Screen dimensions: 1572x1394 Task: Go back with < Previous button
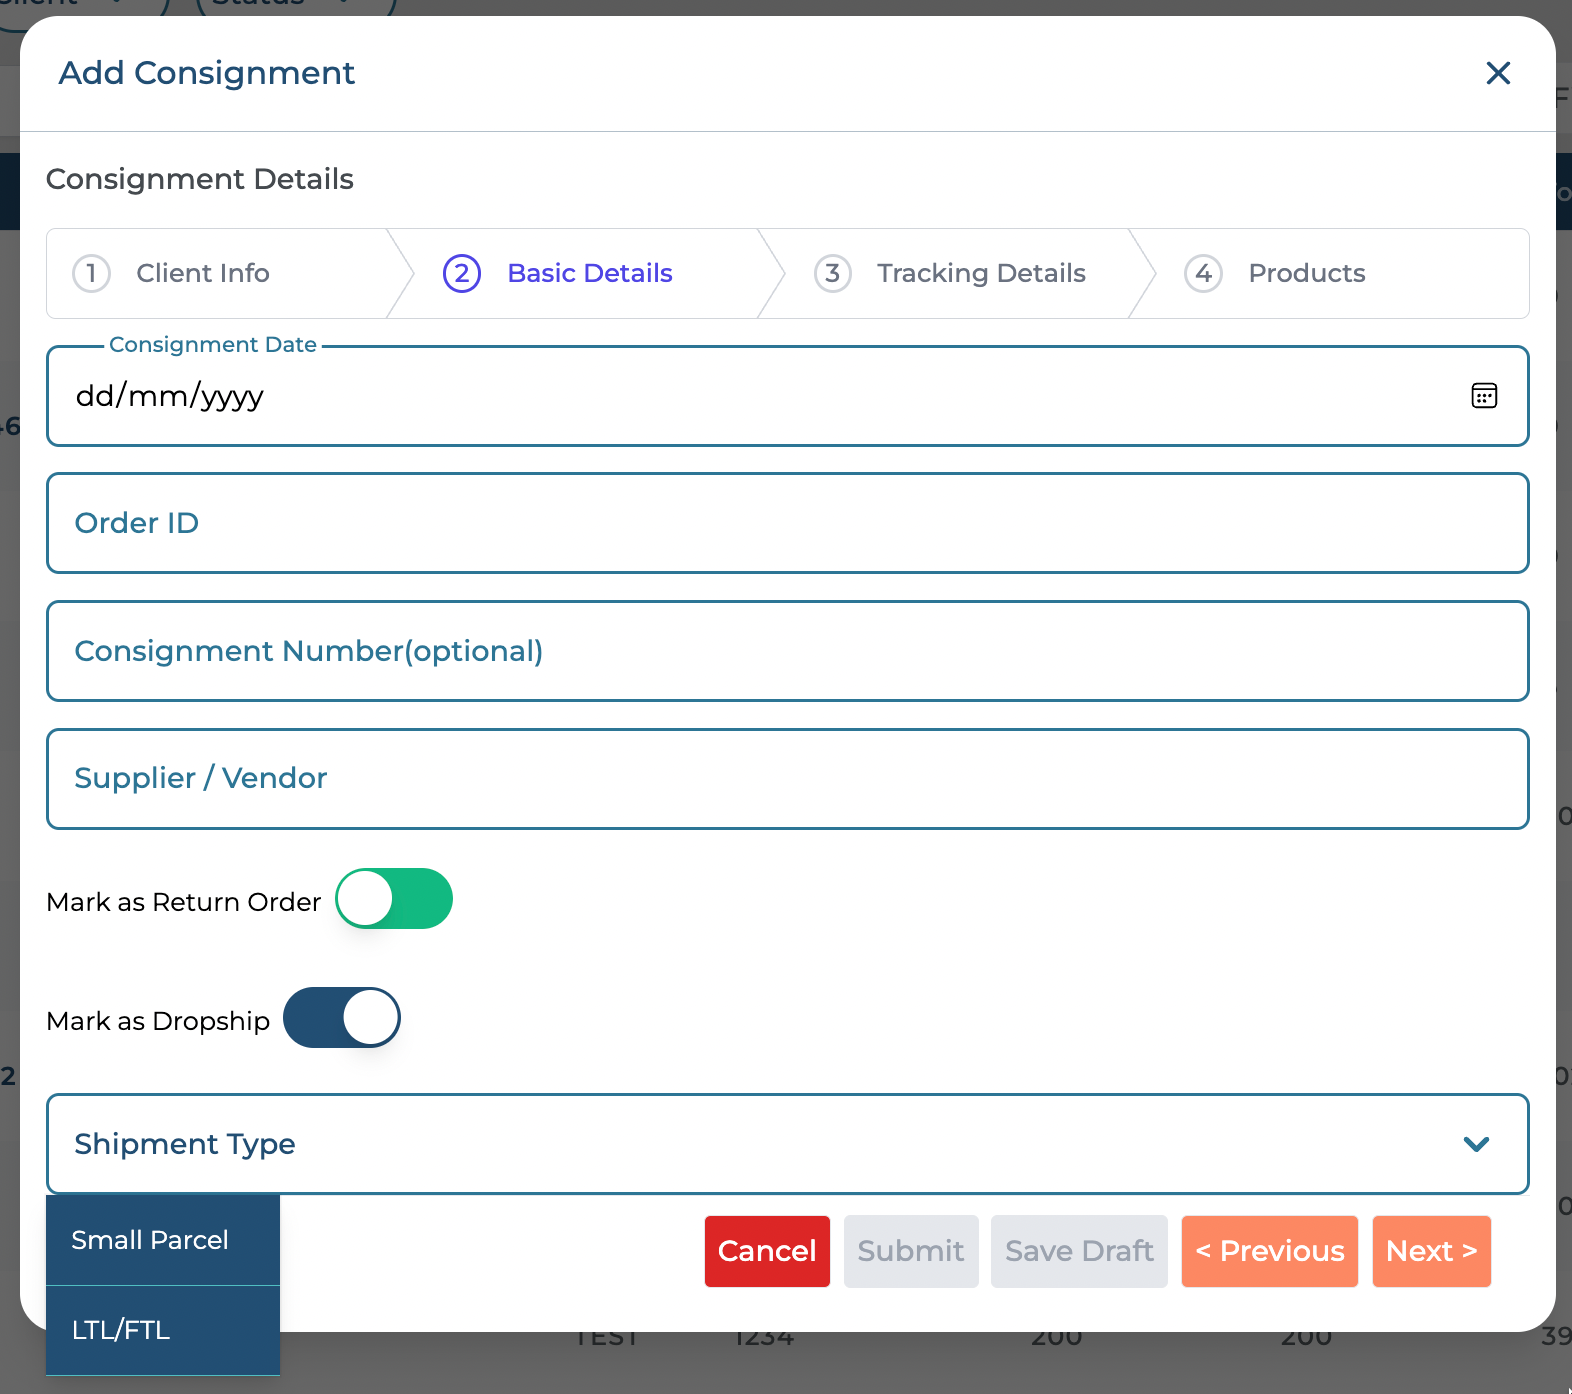(x=1269, y=1251)
